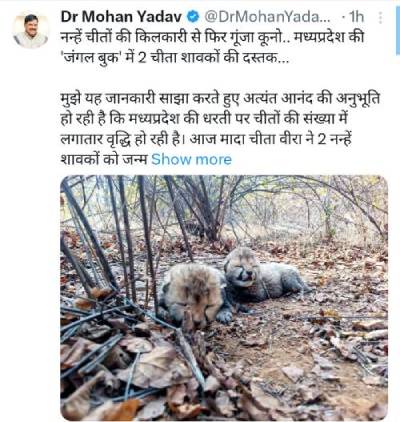This screenshot has width=400, height=422.
Task: Click the "Dr Mohan Yadav" display name
Action: [x=121, y=17]
